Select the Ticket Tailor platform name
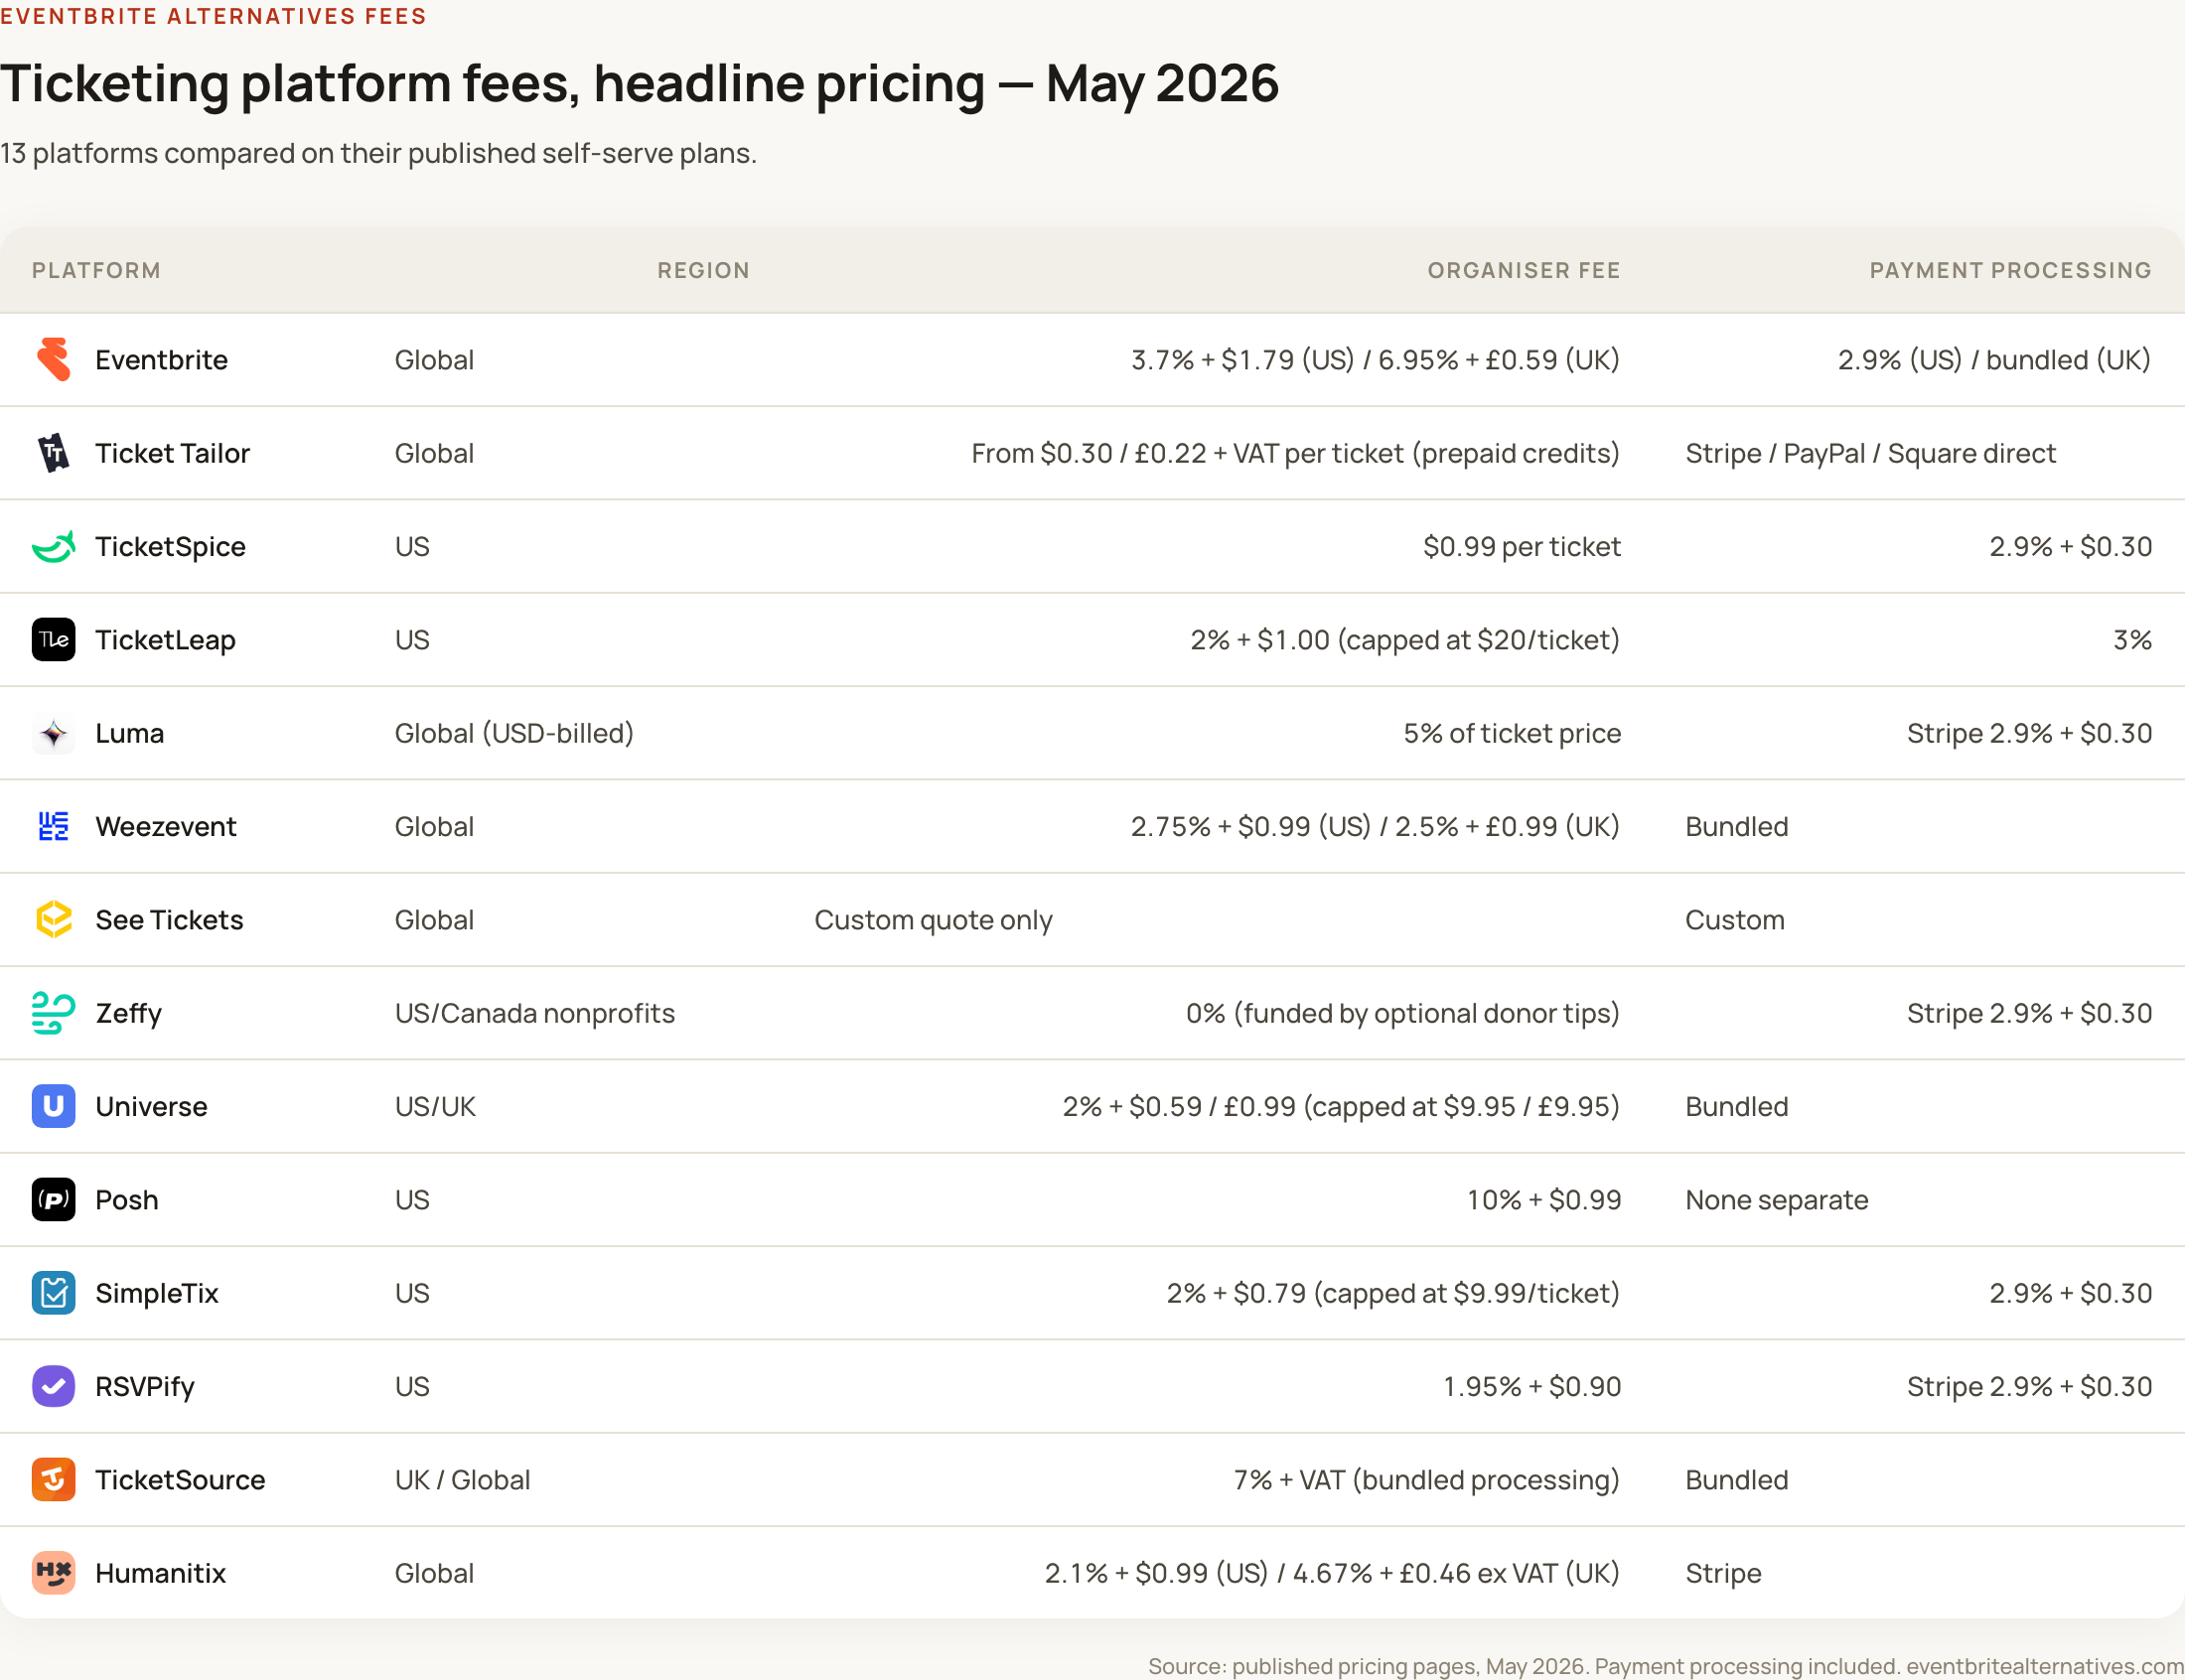Image resolution: width=2185 pixels, height=1680 pixels. point(173,453)
